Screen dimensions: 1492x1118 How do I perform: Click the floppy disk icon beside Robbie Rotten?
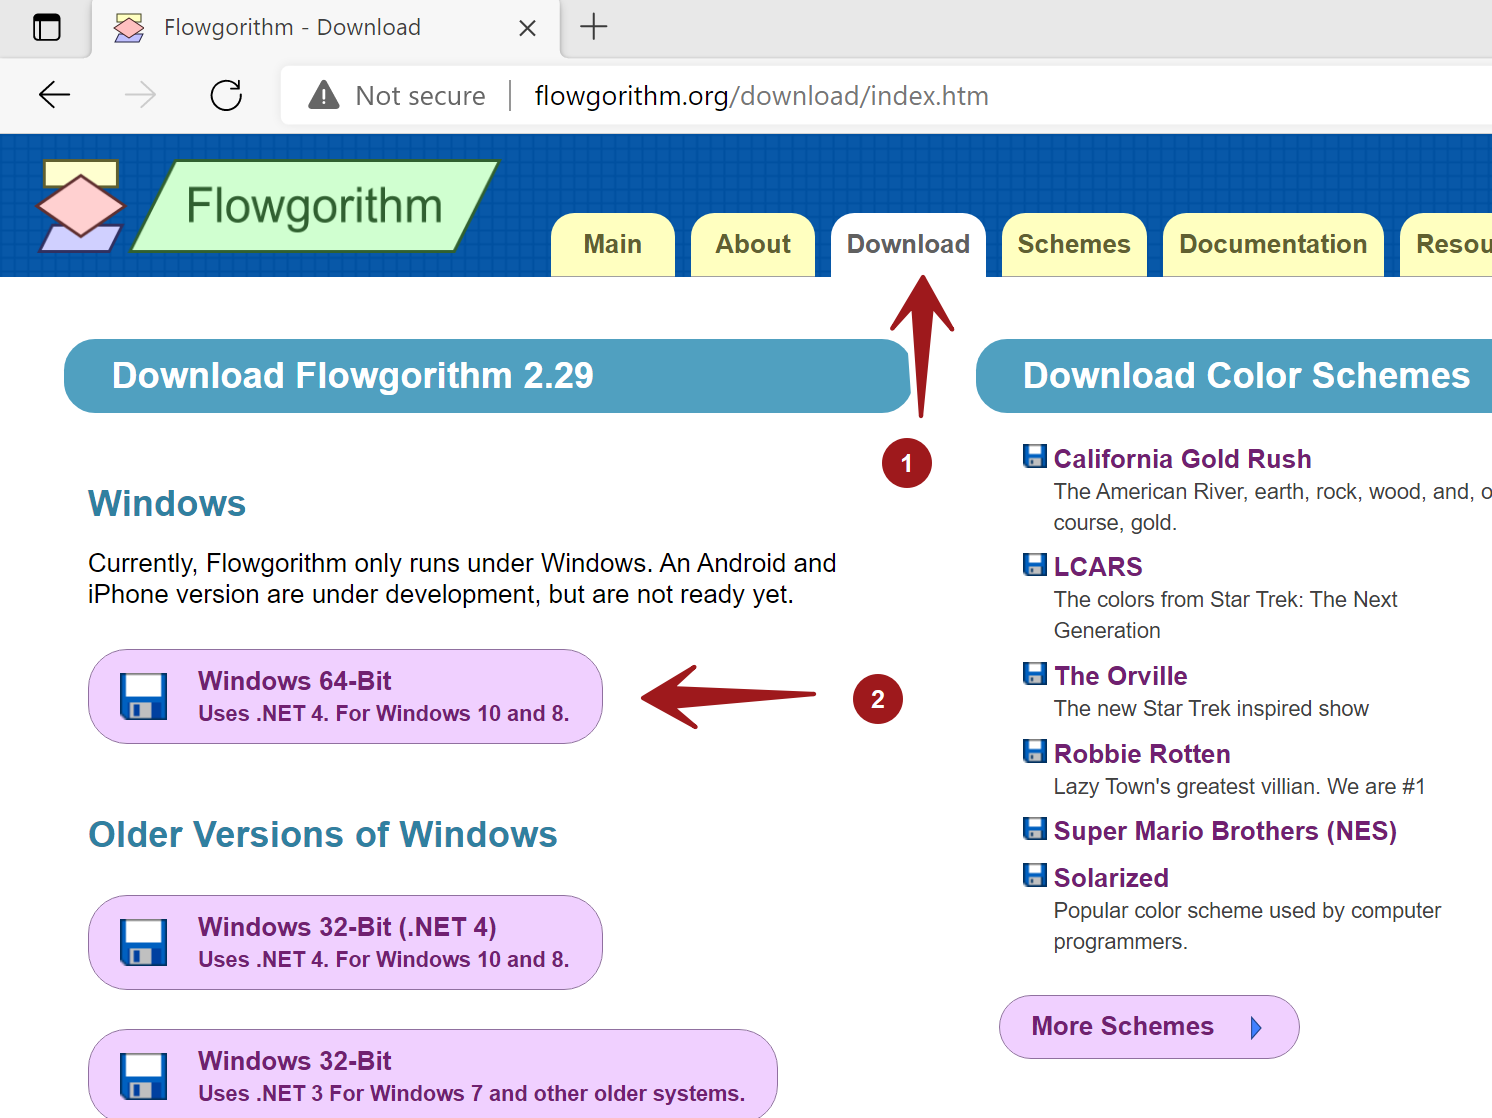(x=1035, y=752)
